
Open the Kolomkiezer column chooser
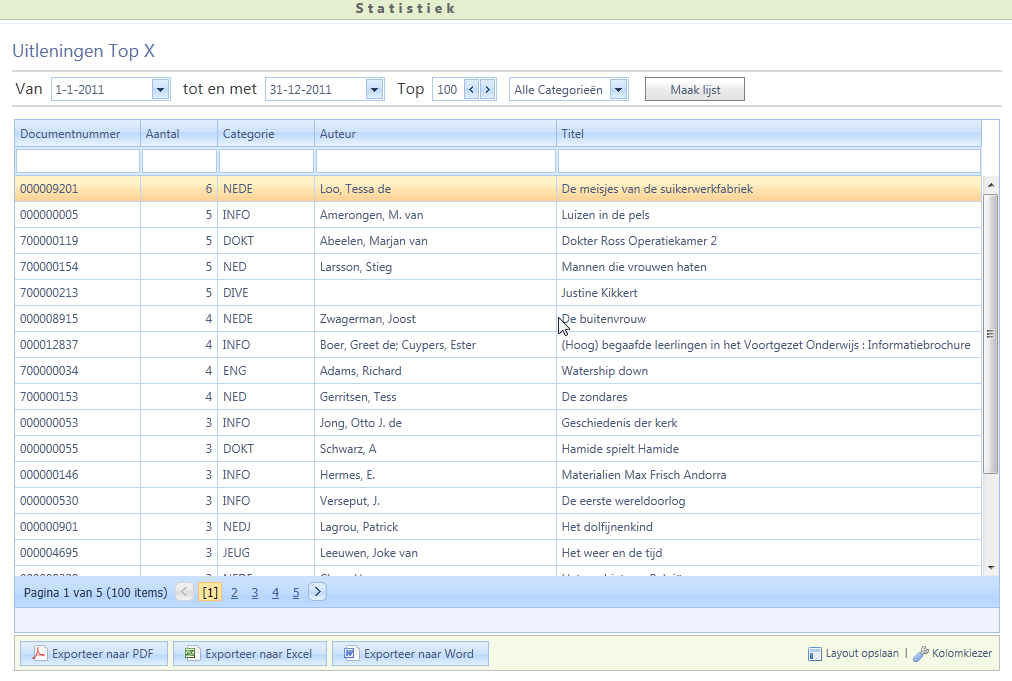(953, 653)
